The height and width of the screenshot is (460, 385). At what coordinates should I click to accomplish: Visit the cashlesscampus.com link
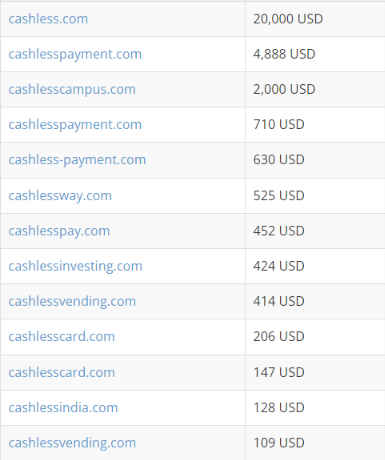(x=72, y=90)
